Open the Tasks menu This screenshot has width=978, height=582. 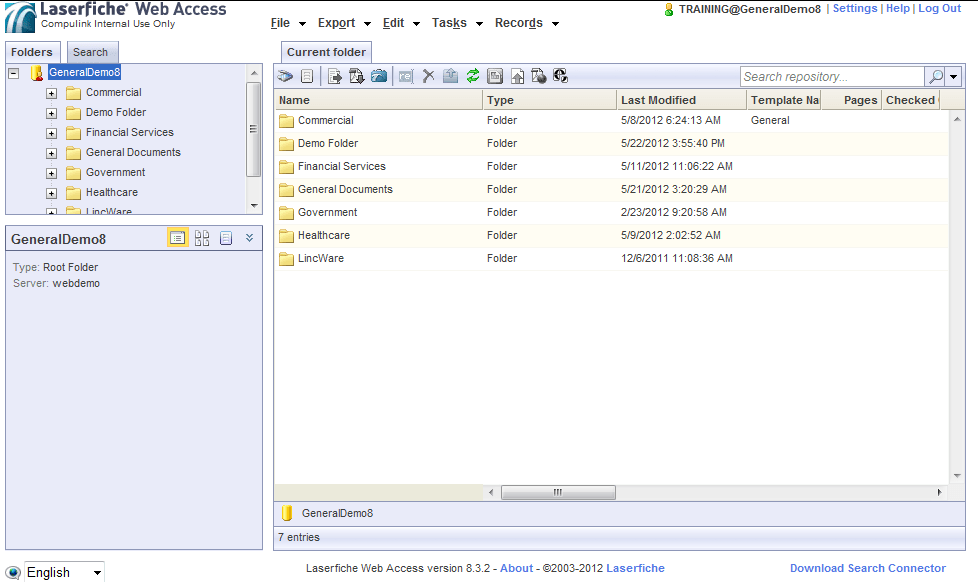[449, 23]
